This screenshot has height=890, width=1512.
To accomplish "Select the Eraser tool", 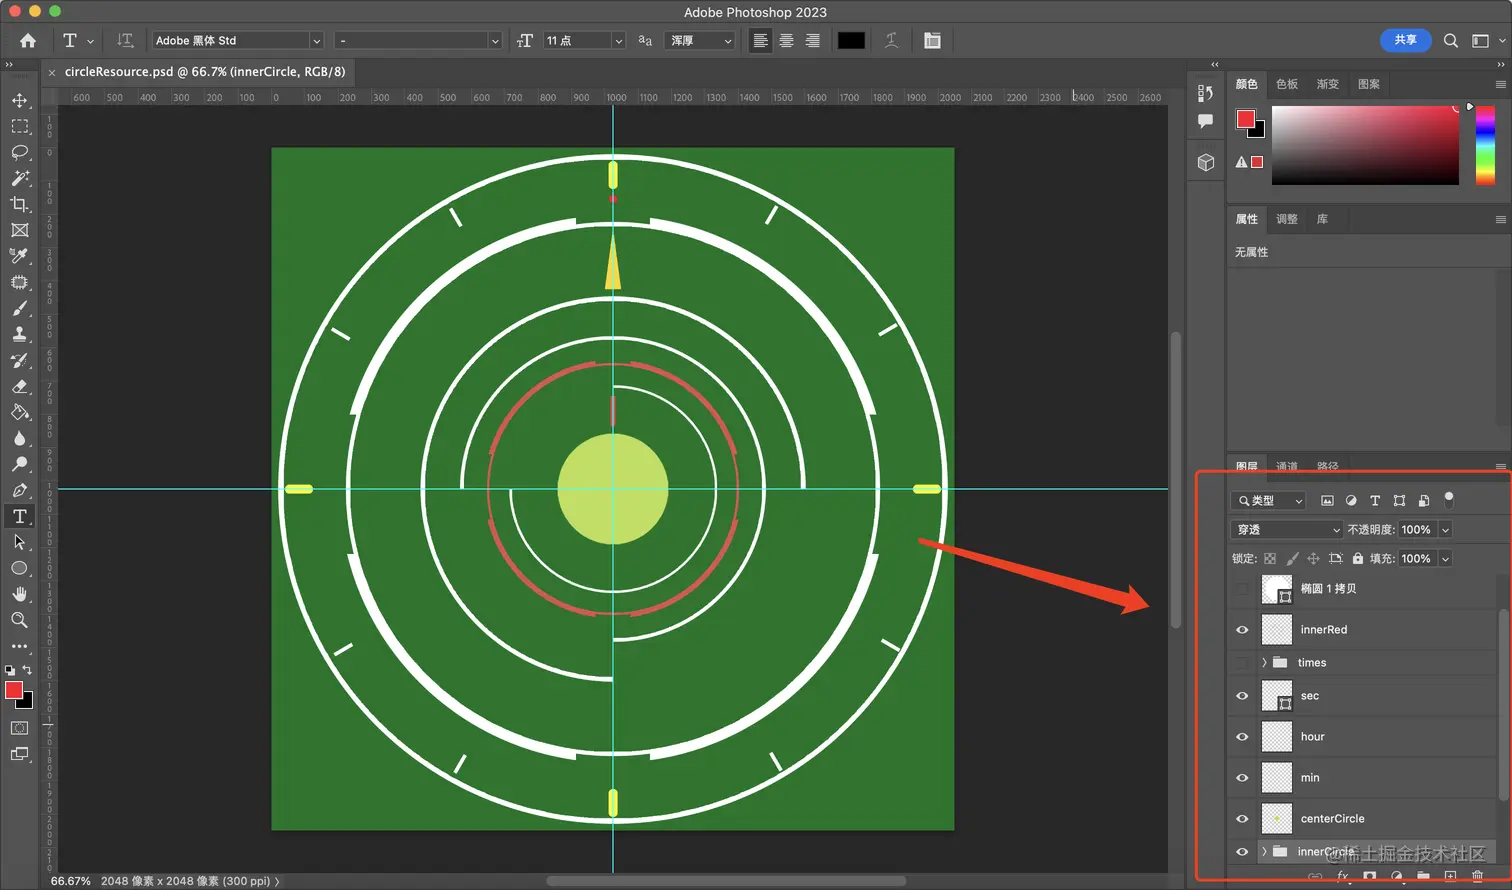I will (19, 386).
